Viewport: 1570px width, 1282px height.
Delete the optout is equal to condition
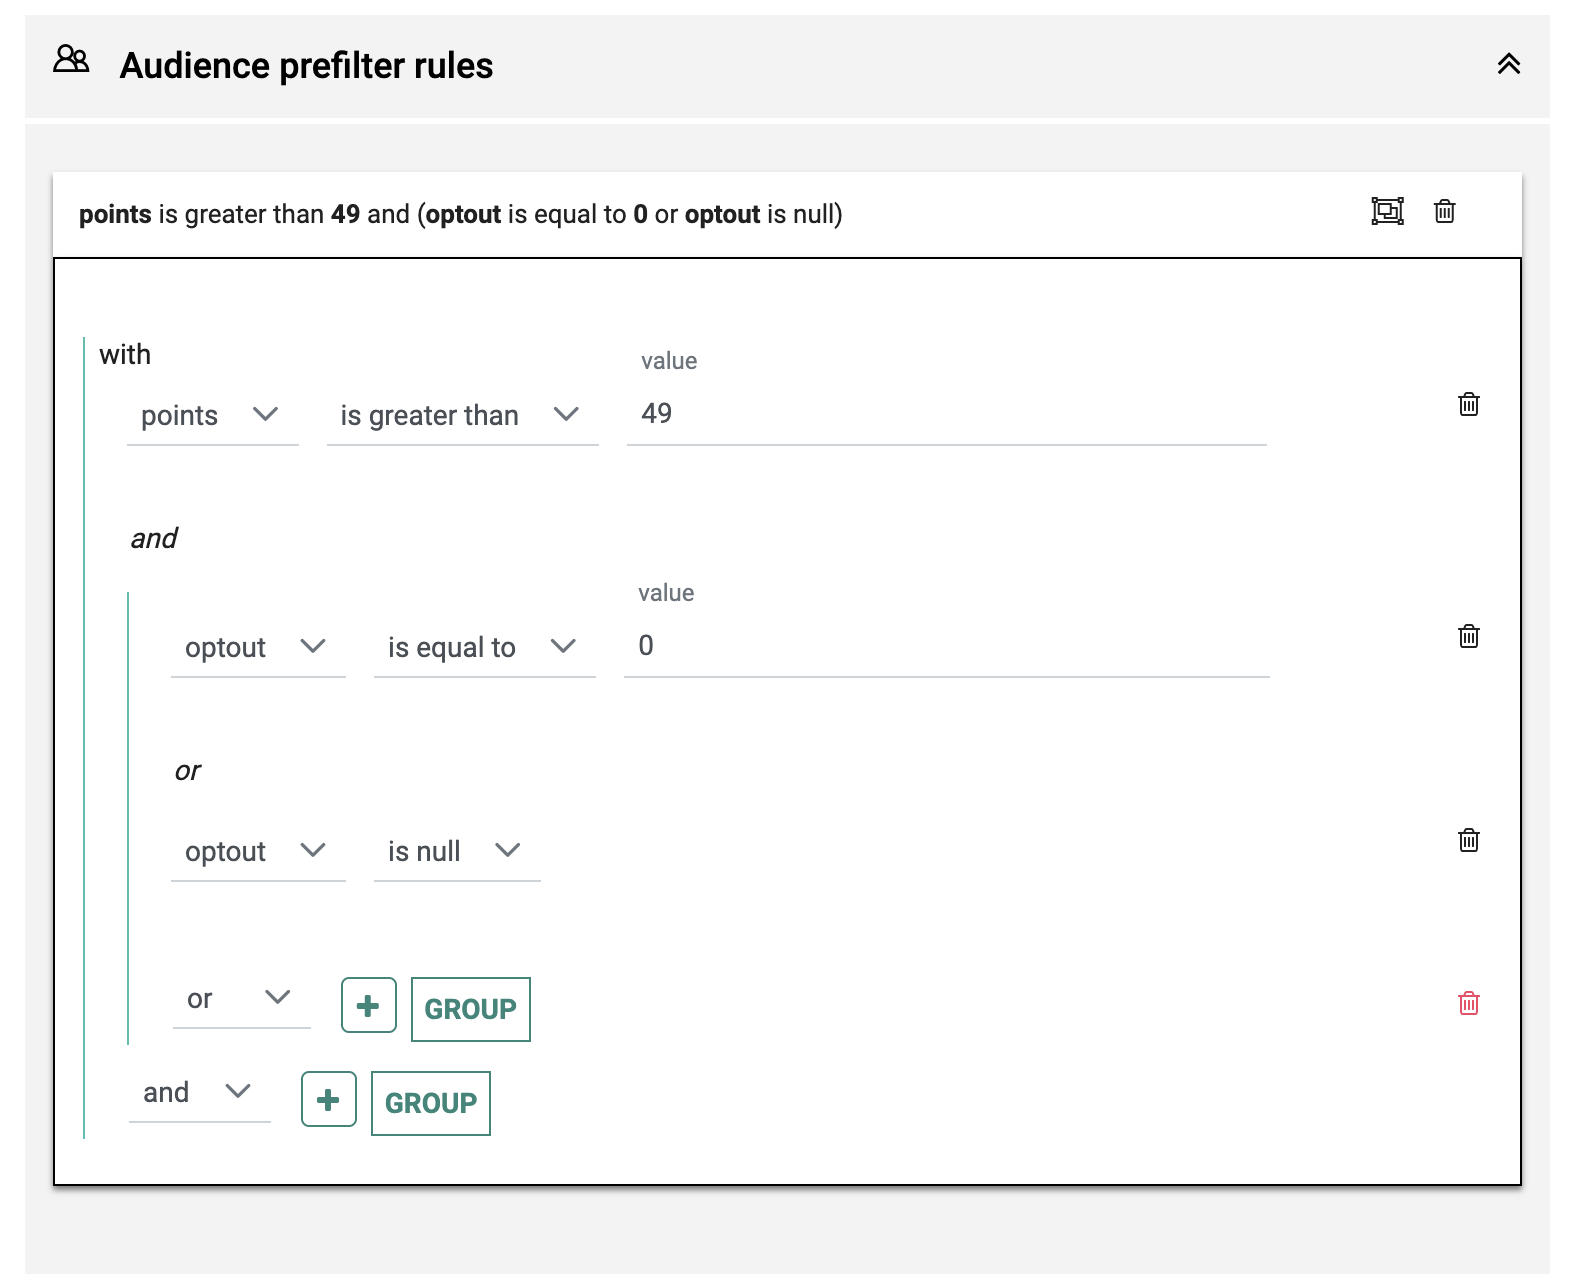point(1468,636)
